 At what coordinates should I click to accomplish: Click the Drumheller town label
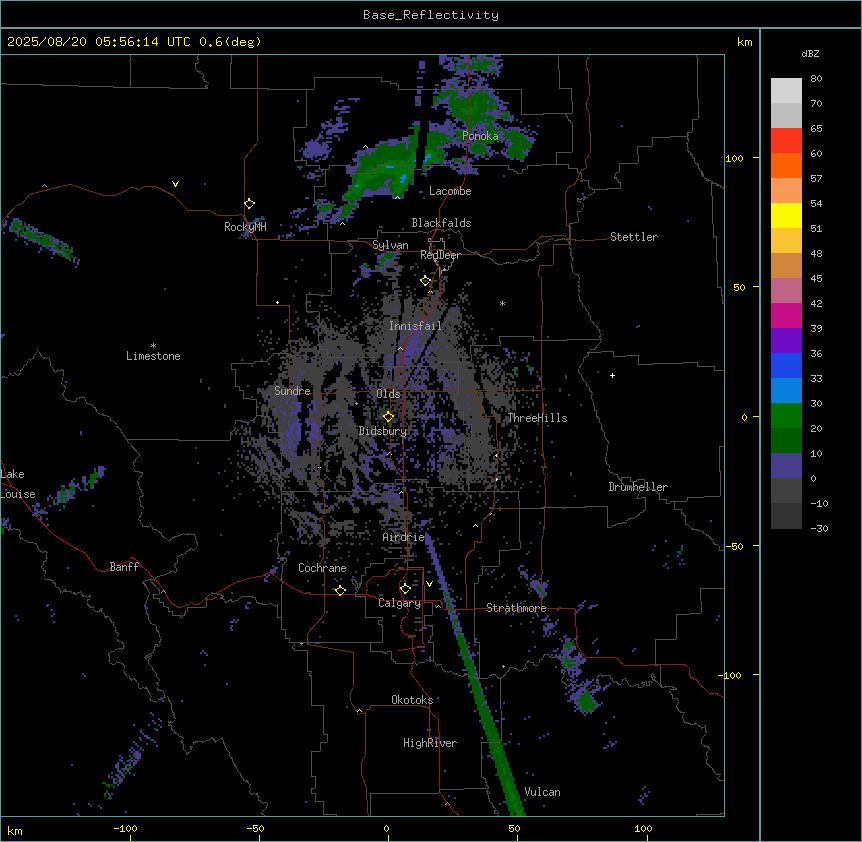tap(638, 487)
